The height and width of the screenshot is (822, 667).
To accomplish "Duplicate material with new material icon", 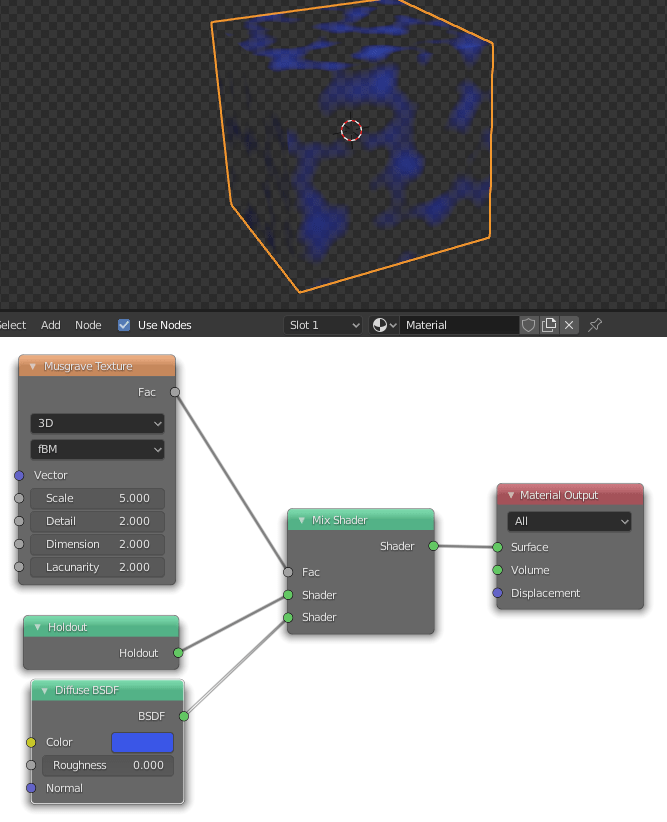I will (548, 325).
